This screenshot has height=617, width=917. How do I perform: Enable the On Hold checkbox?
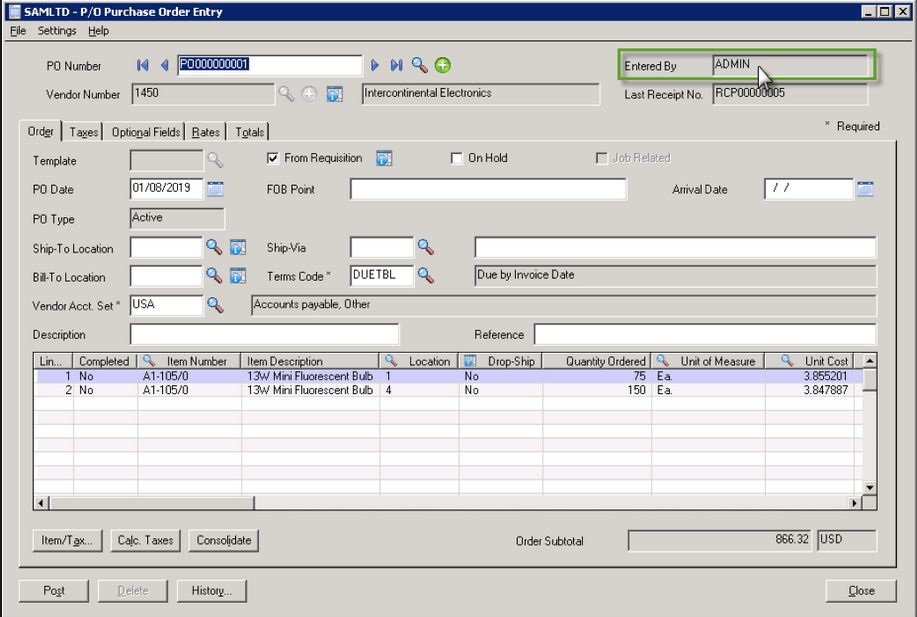tap(457, 158)
